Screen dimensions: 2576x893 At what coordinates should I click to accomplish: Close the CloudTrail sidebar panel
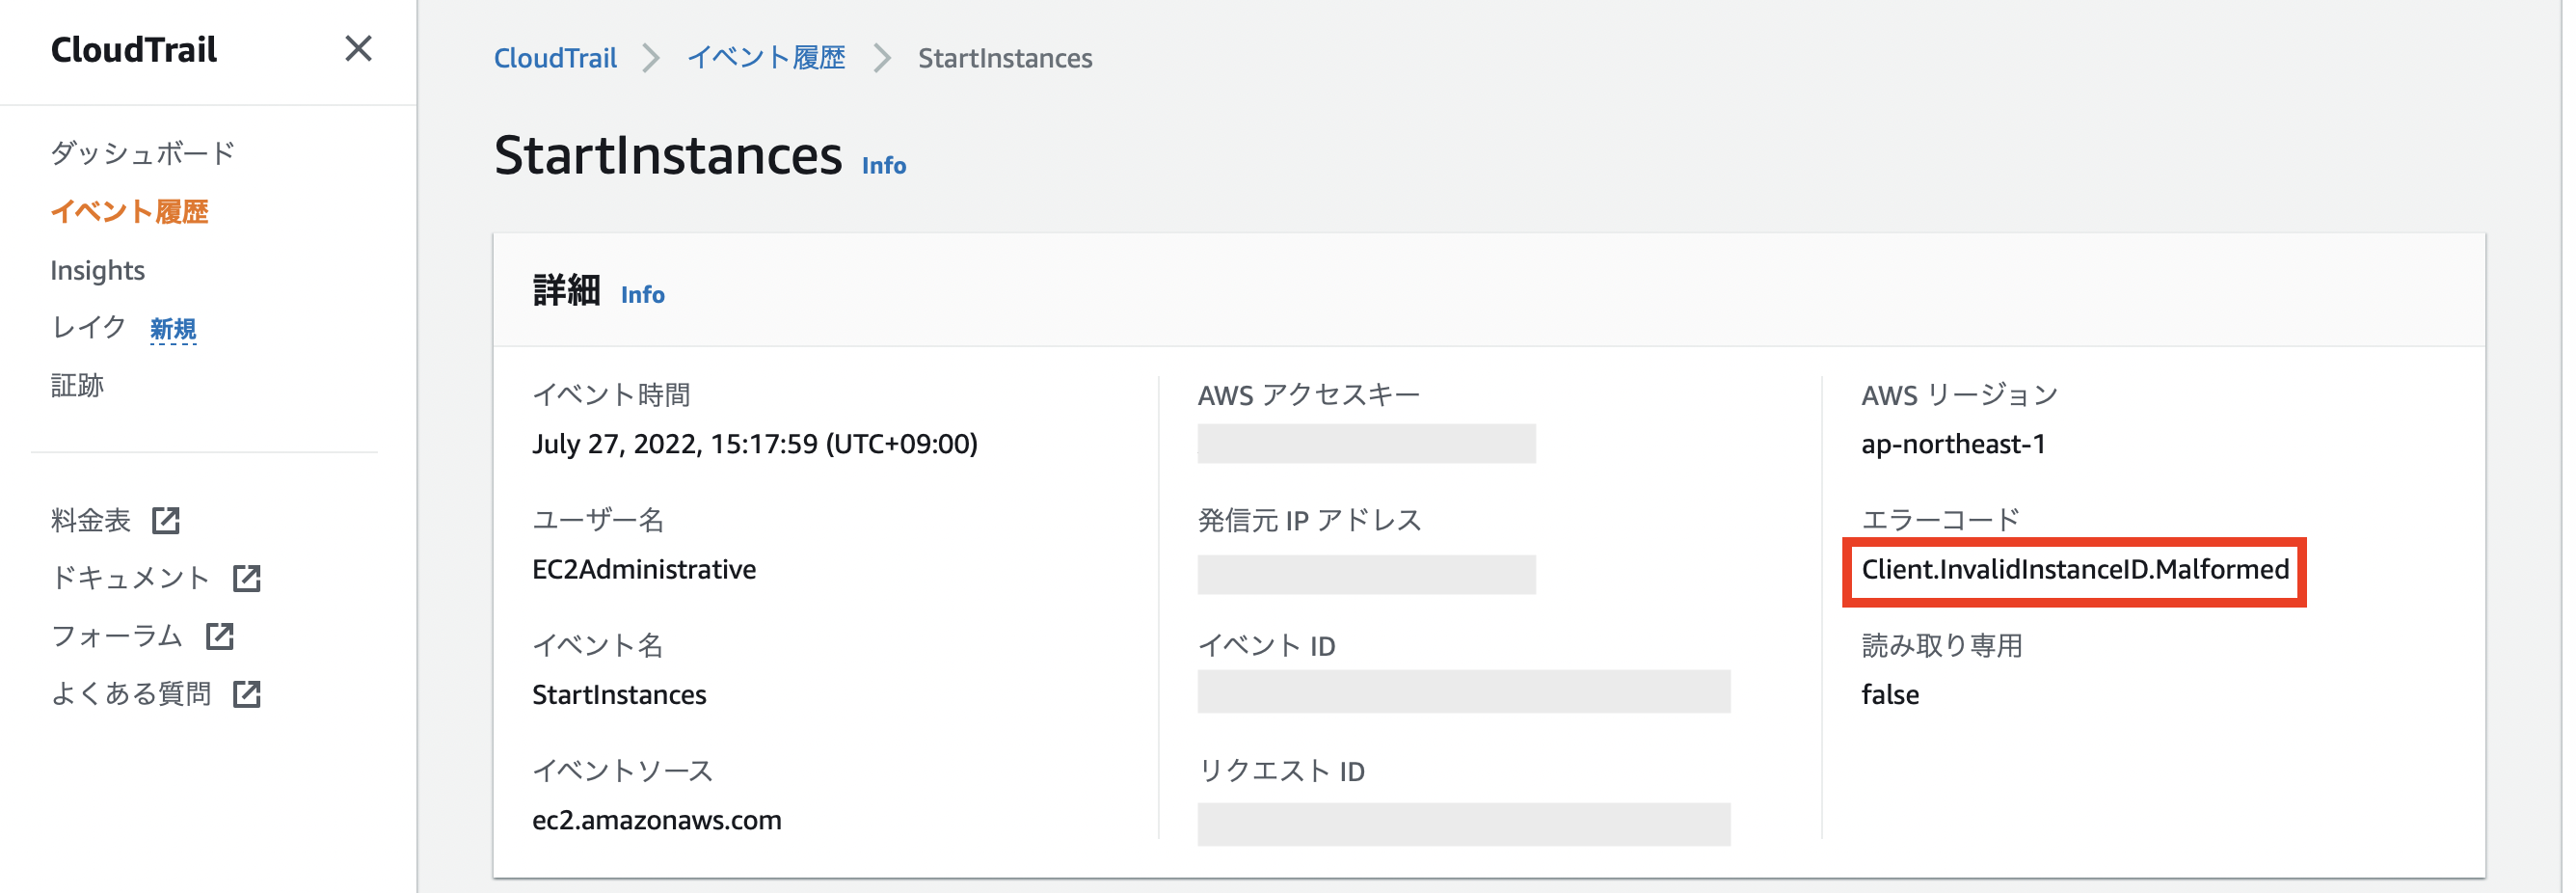(358, 49)
